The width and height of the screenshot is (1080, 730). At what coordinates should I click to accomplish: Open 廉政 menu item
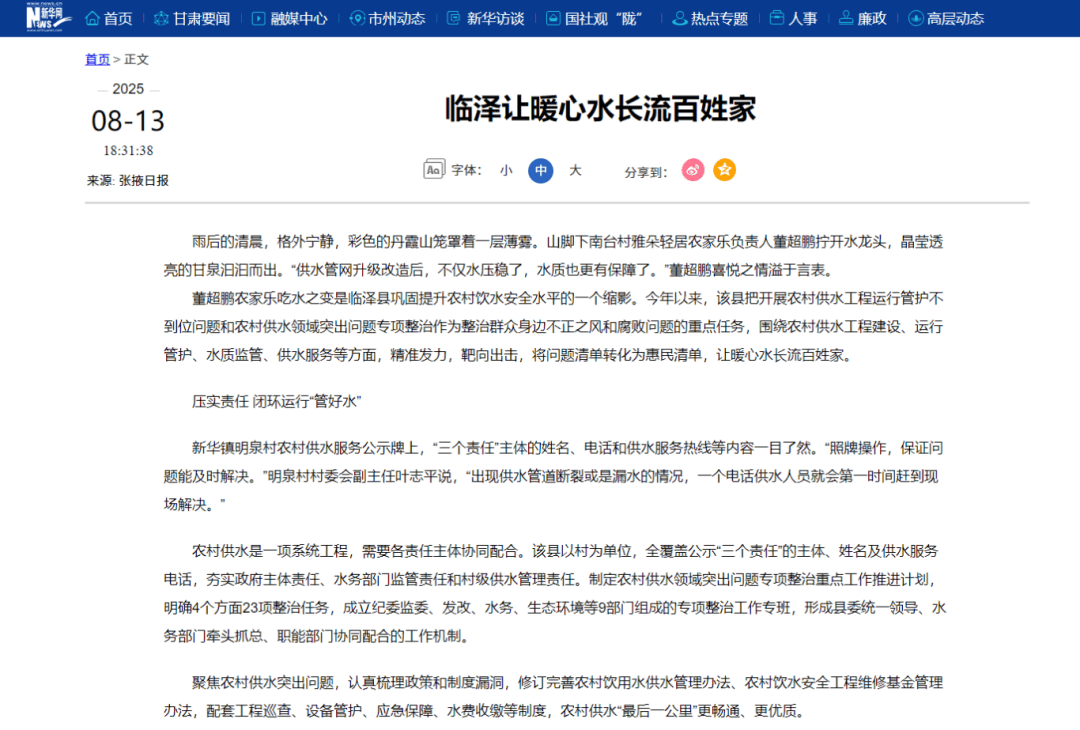coord(872,19)
